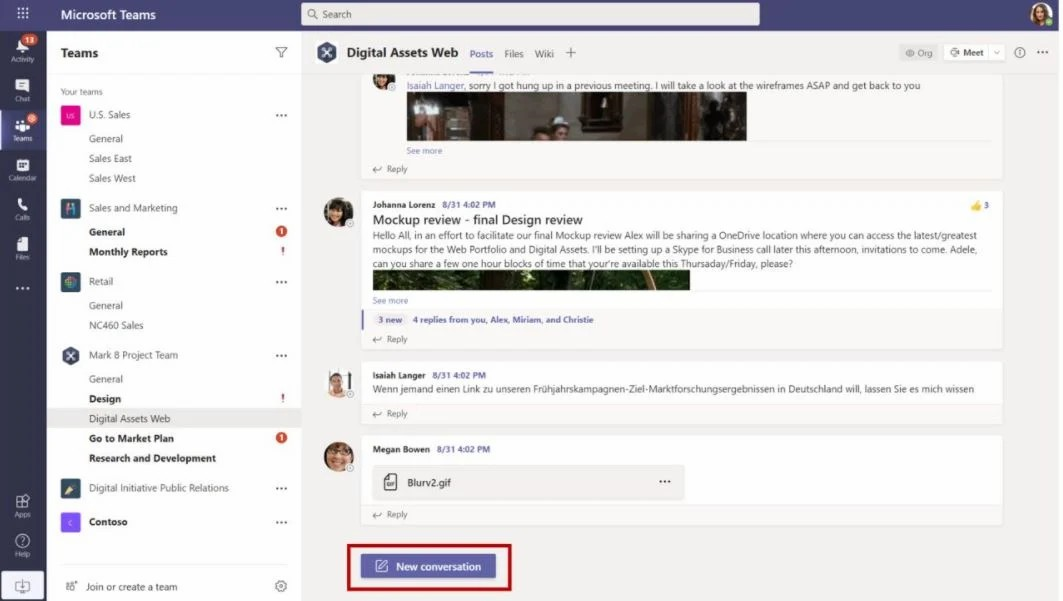Open the Activity feed
The width and height of the screenshot is (1063, 601).
22,49
